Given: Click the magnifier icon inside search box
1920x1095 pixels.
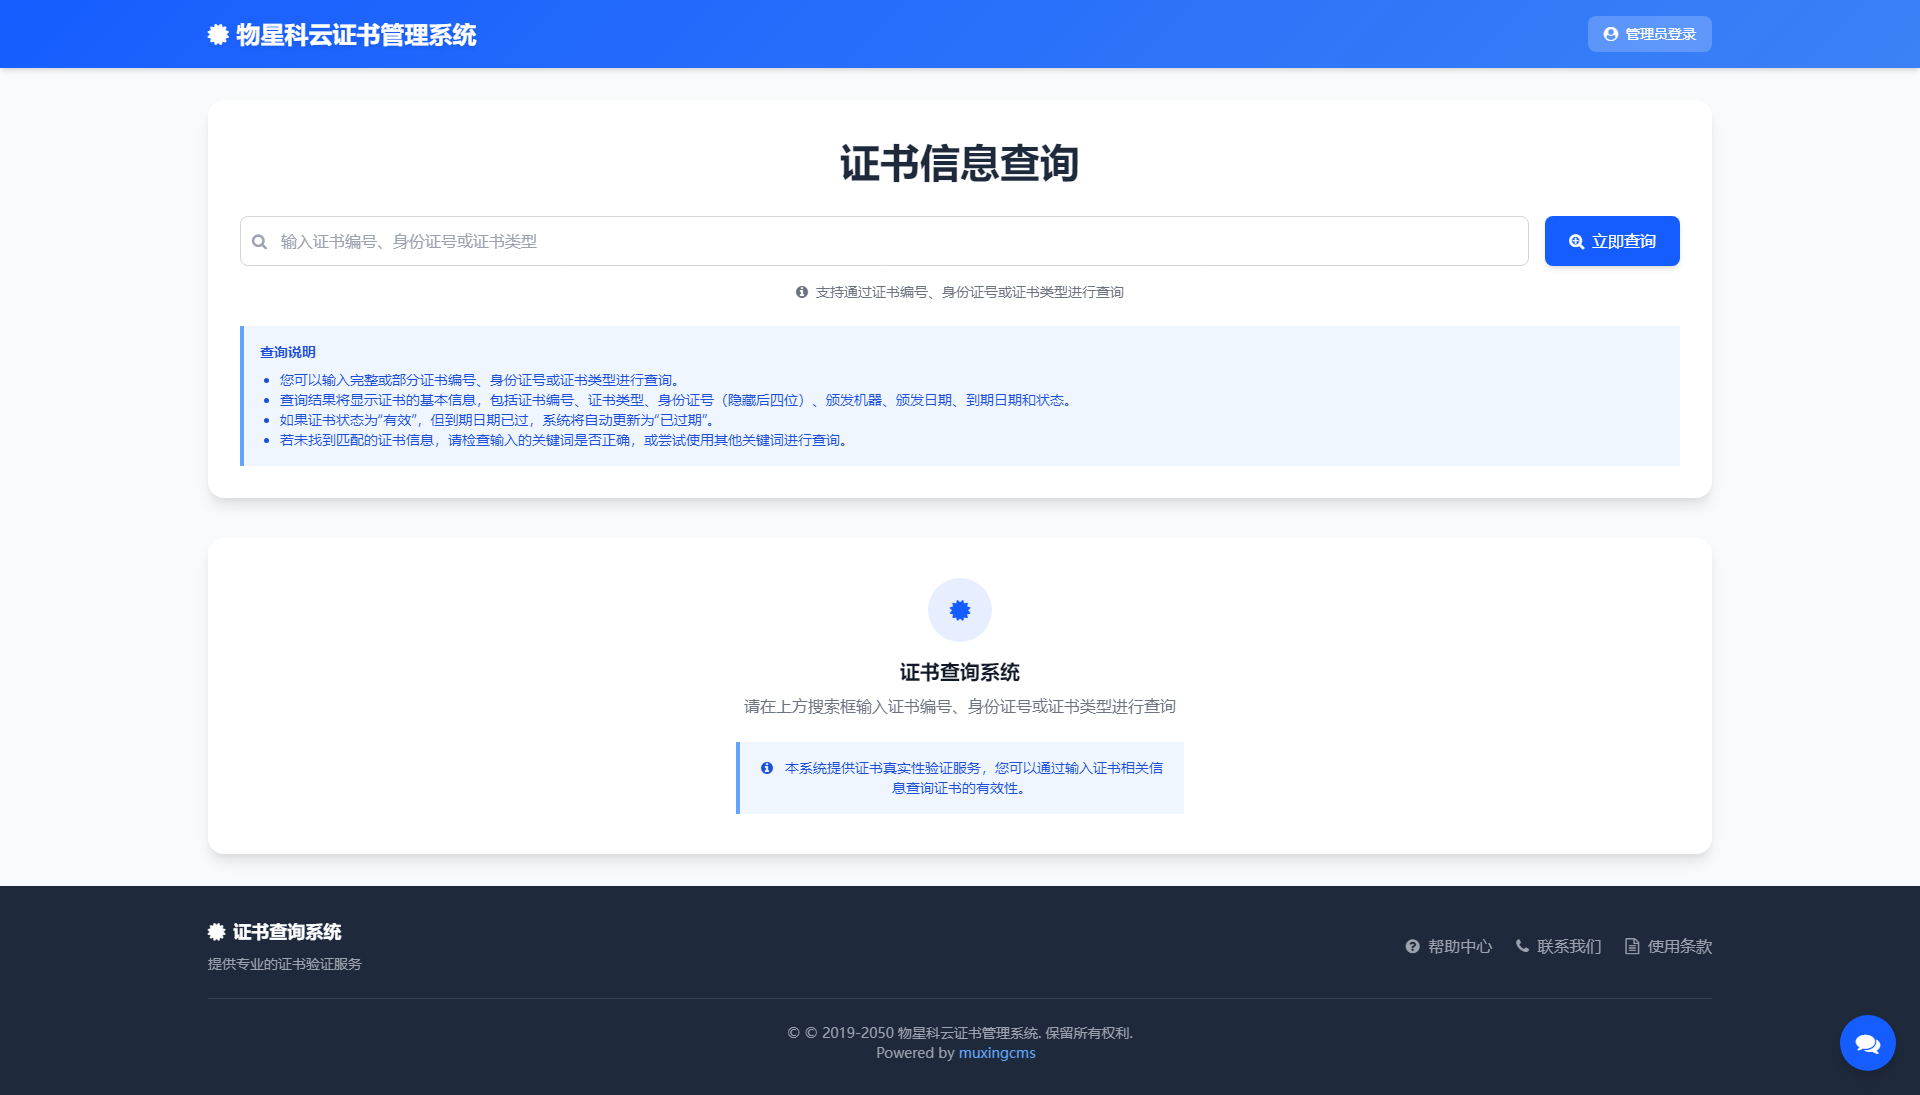Looking at the screenshot, I should (x=260, y=242).
